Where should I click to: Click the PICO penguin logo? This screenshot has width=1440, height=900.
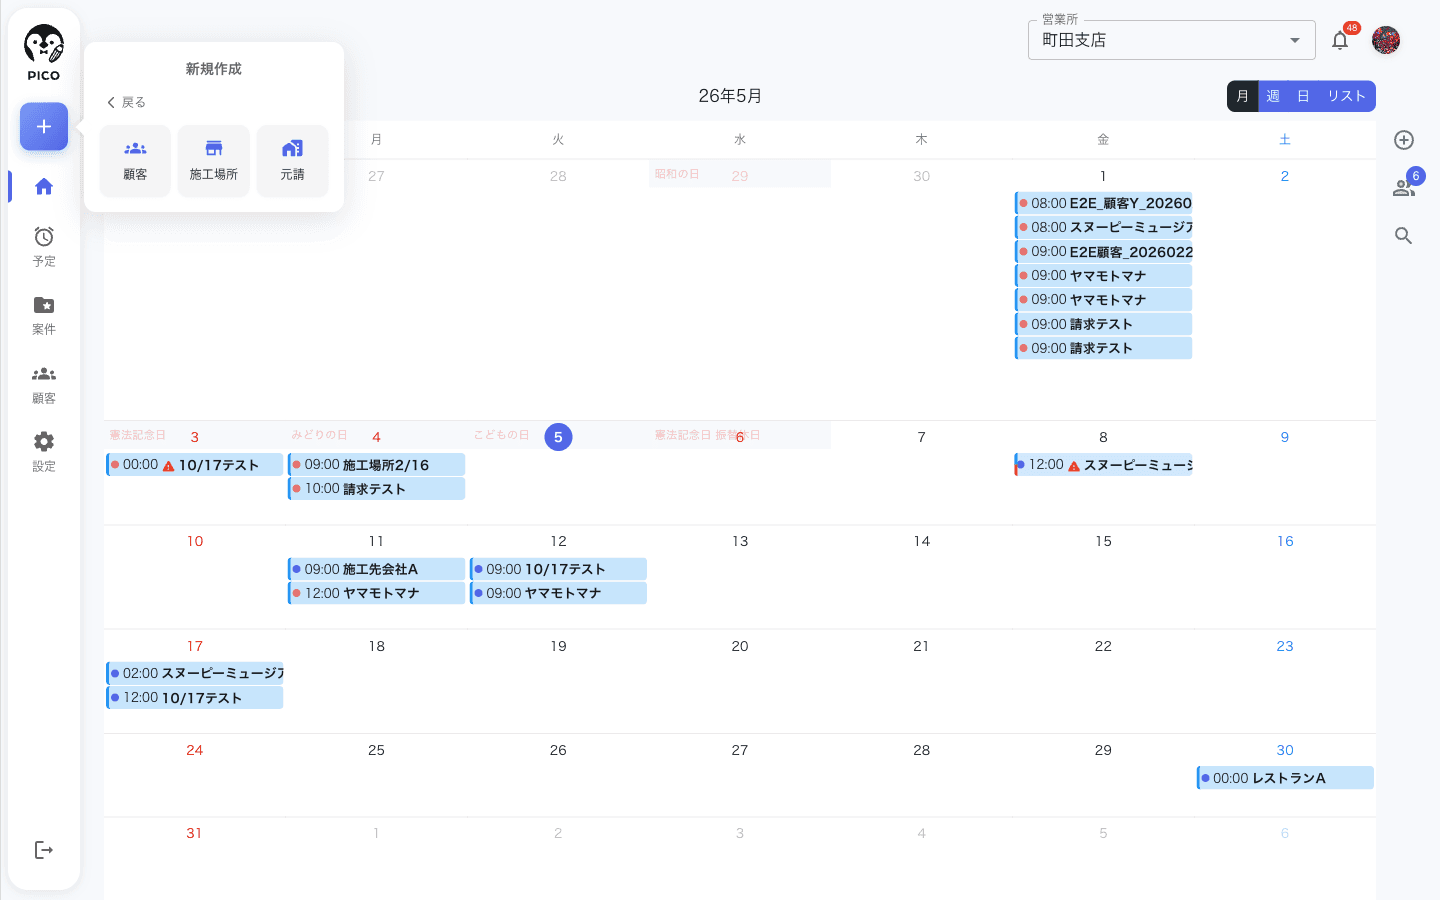(x=44, y=54)
